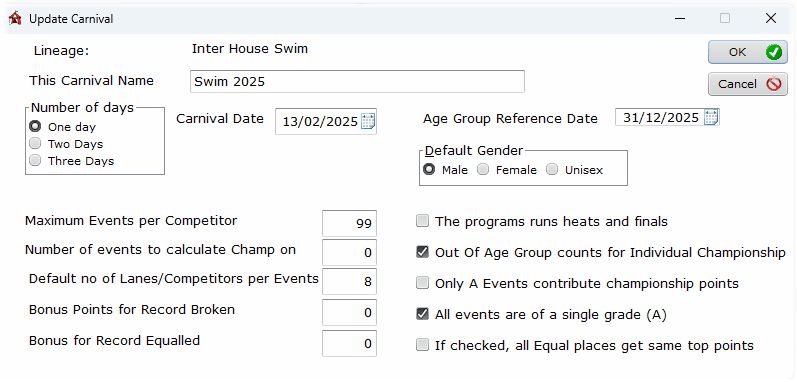Click the Number of days group label

pyautogui.click(x=82, y=108)
